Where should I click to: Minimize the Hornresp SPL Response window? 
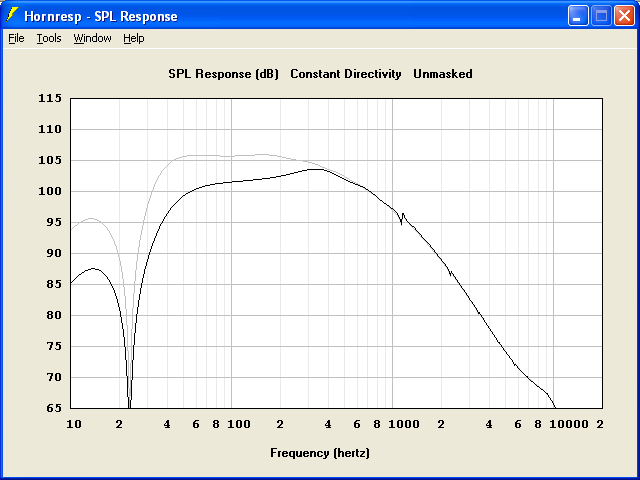(x=578, y=16)
